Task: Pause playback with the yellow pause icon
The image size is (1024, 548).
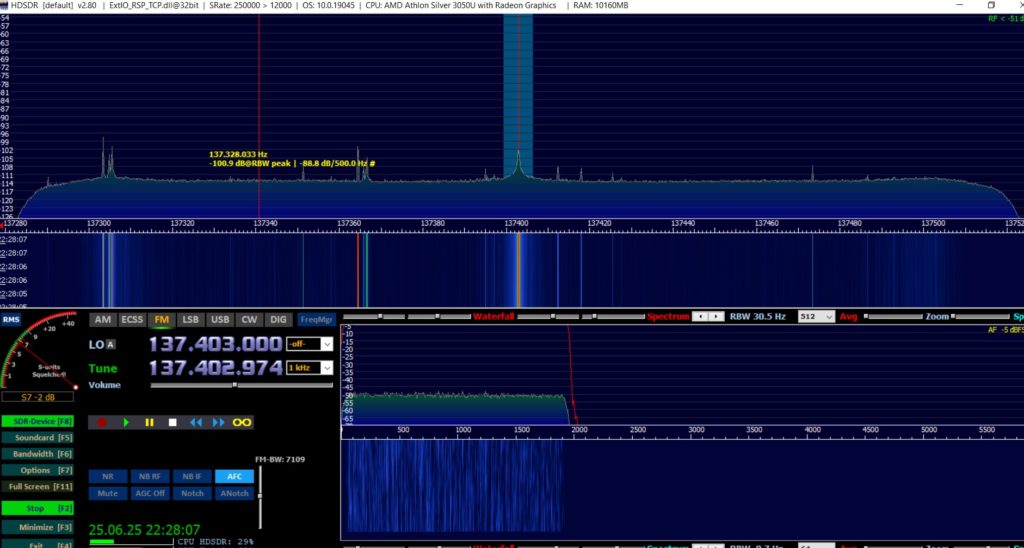Action: click(x=150, y=423)
